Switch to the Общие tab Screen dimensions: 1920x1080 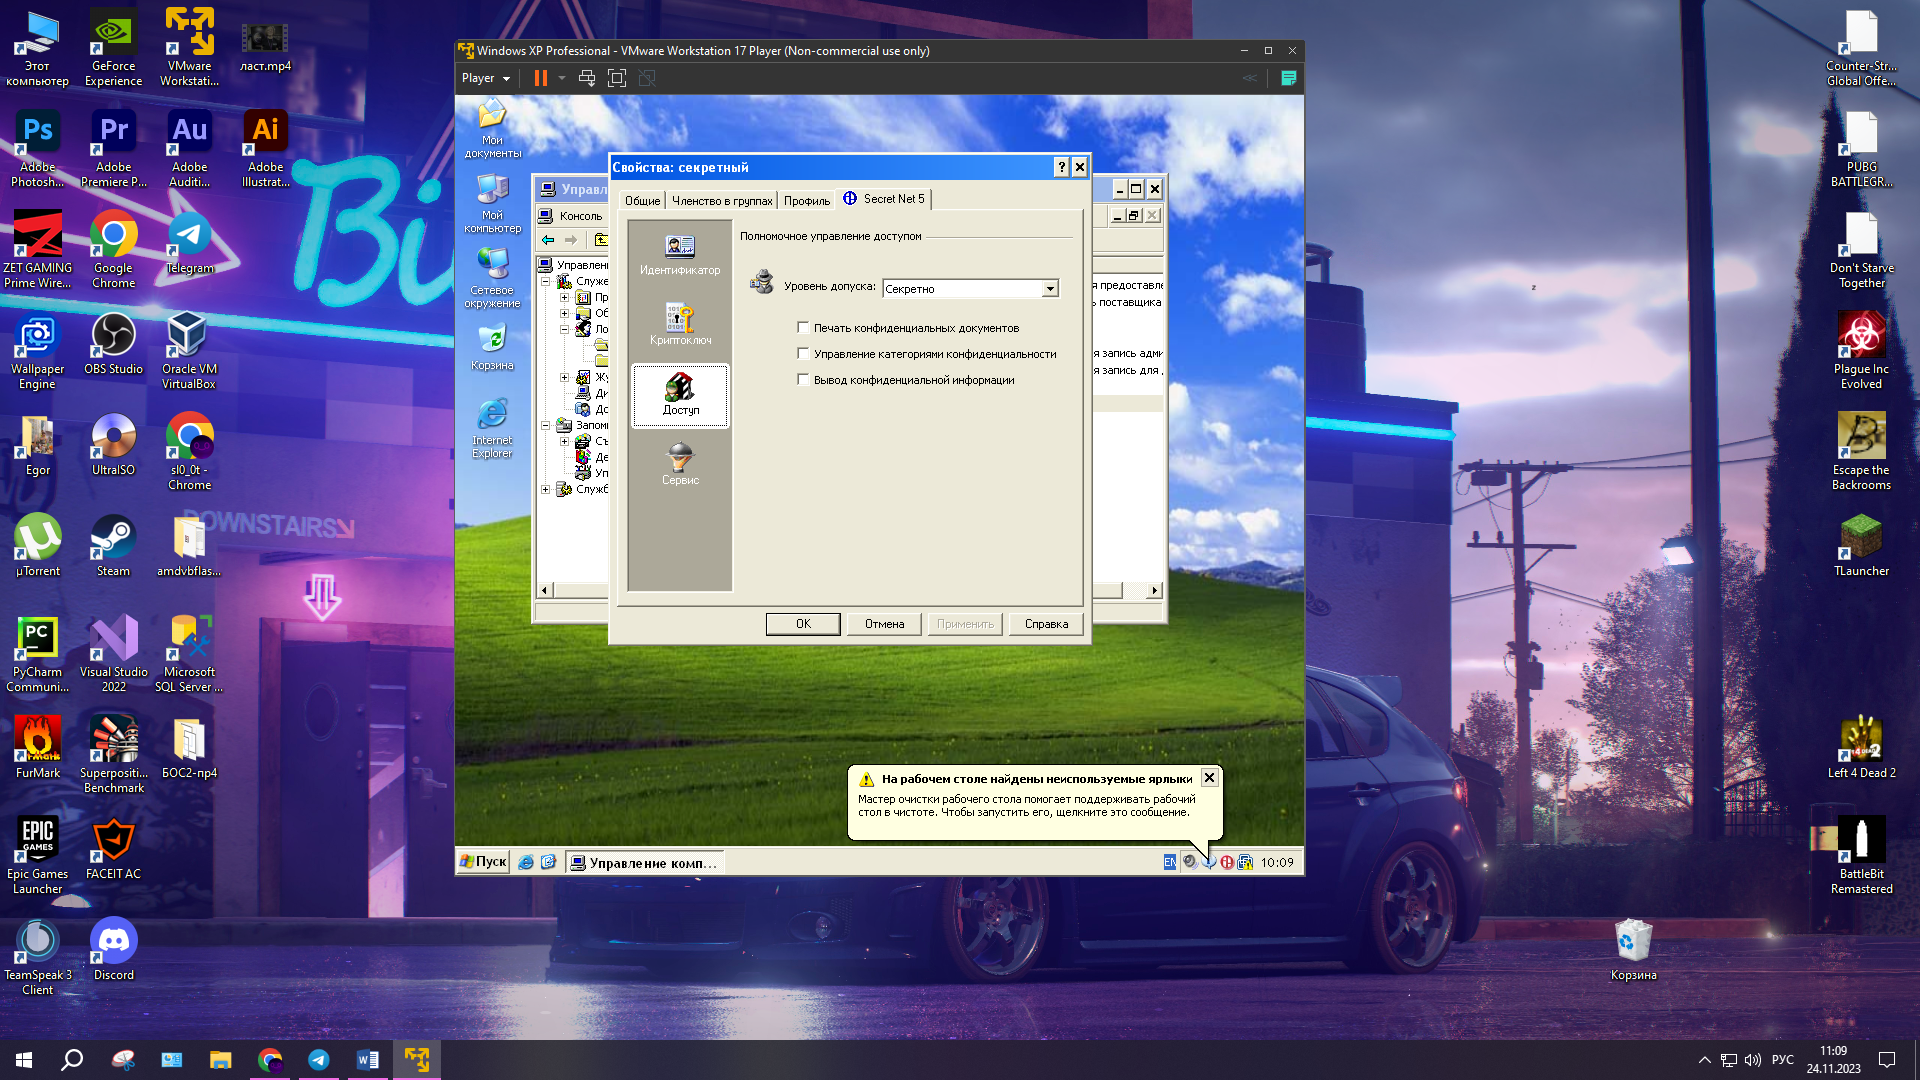(642, 201)
